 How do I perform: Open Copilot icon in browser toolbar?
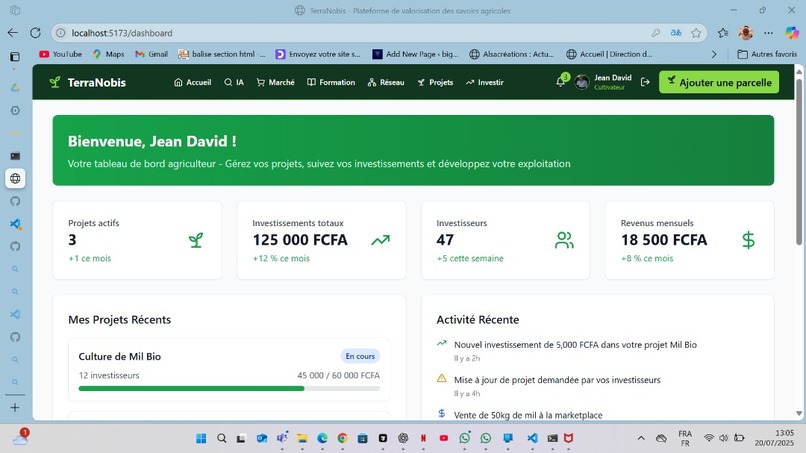tap(792, 33)
